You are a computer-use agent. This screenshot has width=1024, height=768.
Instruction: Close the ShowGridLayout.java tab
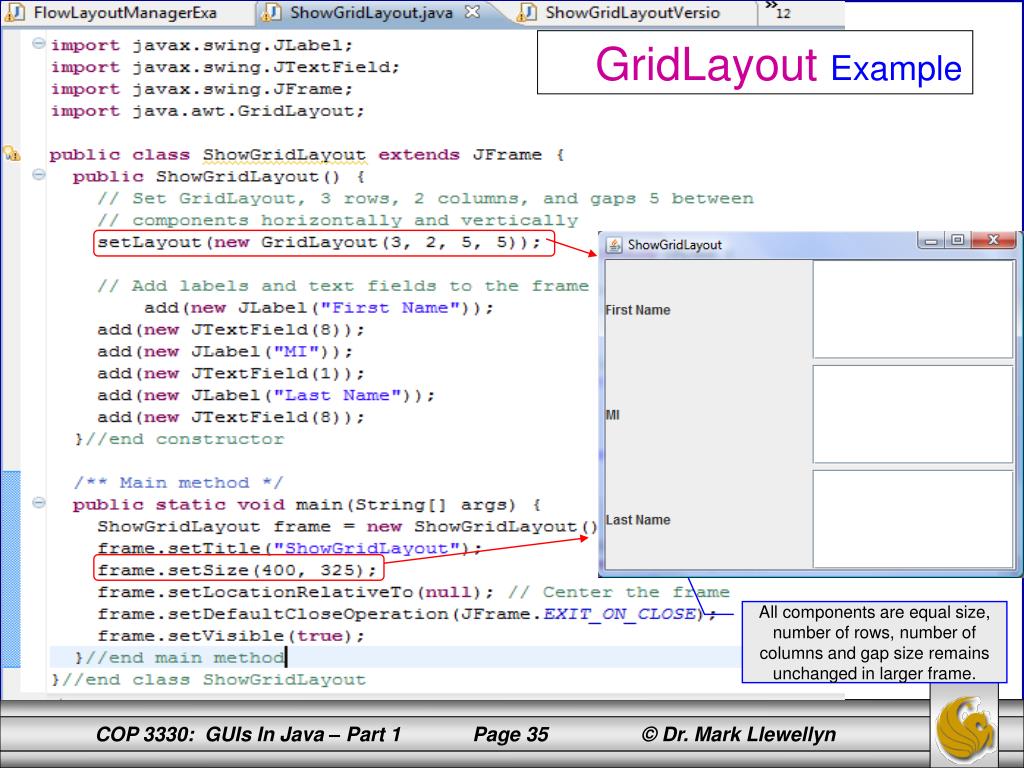472,12
